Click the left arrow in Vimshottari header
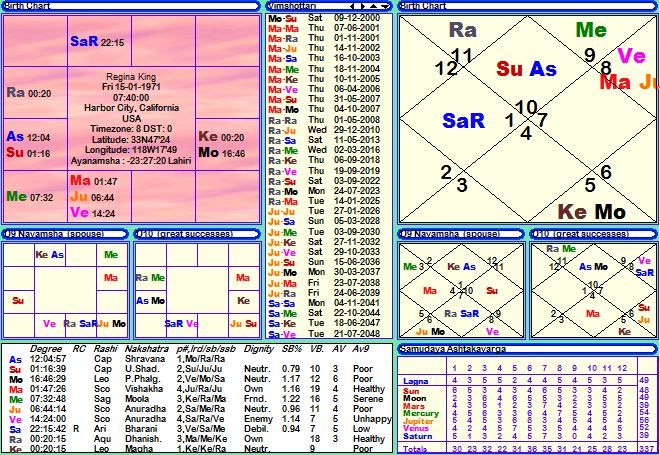Image resolution: width=660 pixels, height=455 pixels. pos(352,6)
